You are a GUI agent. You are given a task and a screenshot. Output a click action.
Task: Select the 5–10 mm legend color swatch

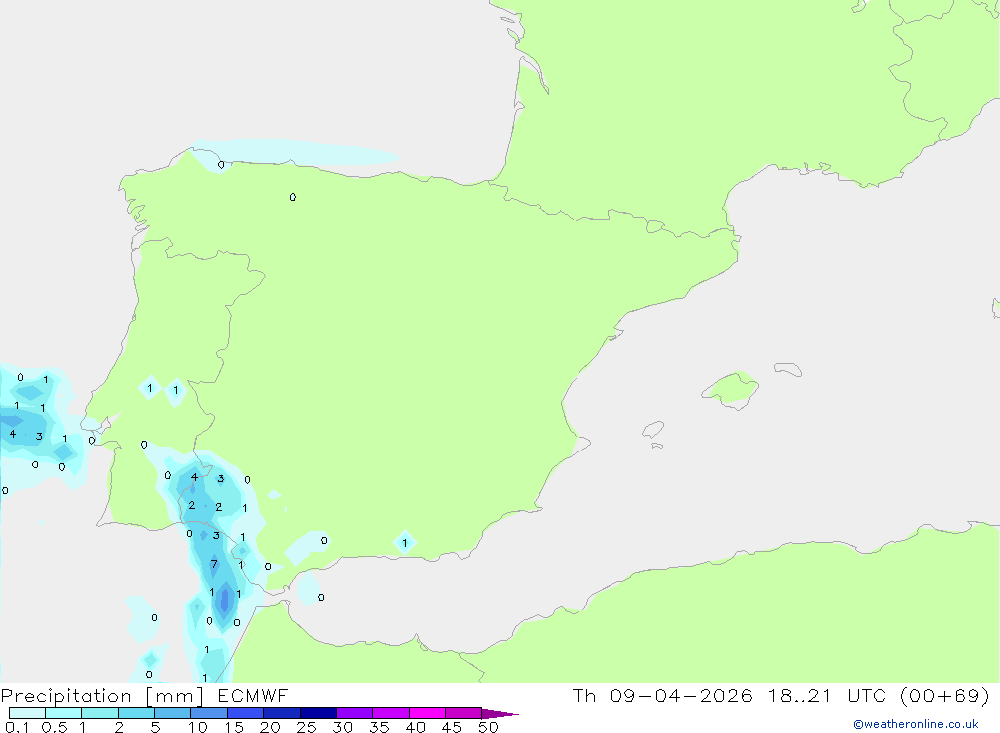pyautogui.click(x=173, y=713)
